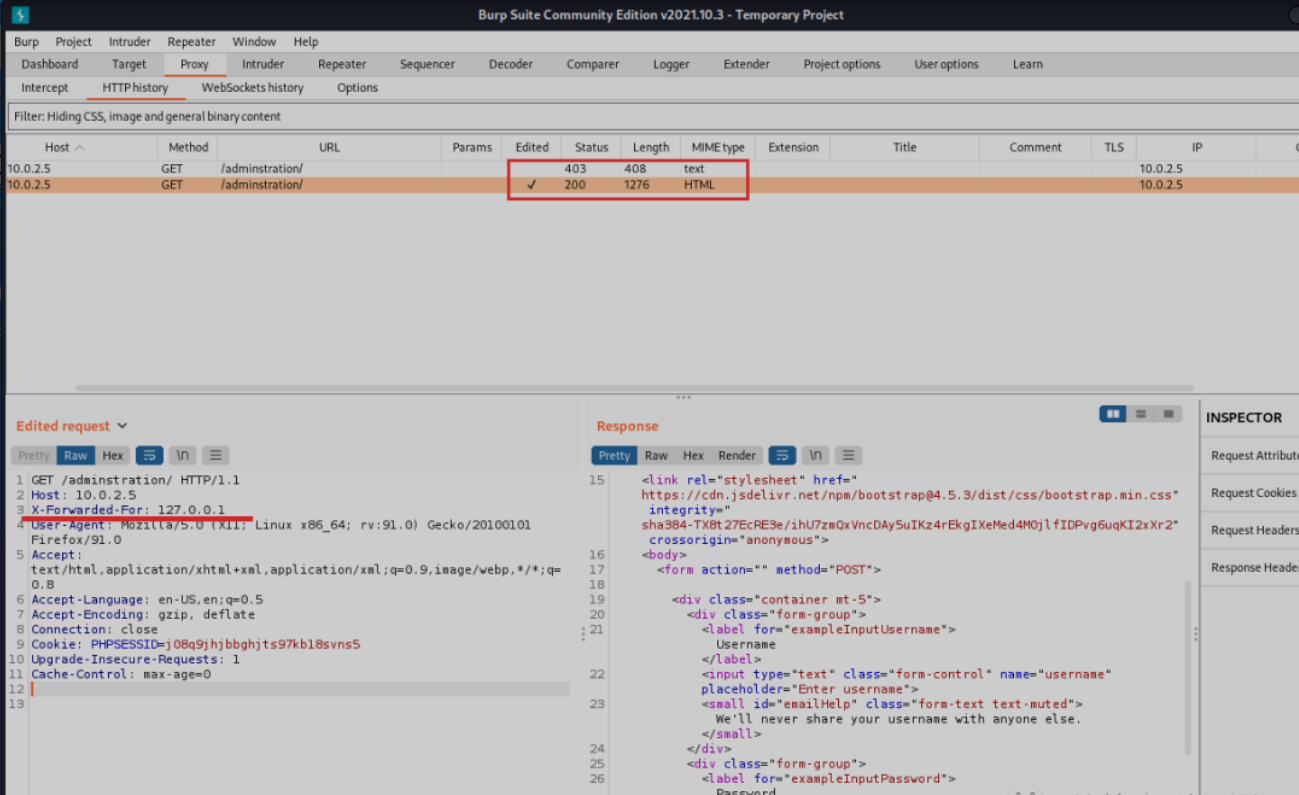
Task: Sort by Status column header
Action: [591, 147]
